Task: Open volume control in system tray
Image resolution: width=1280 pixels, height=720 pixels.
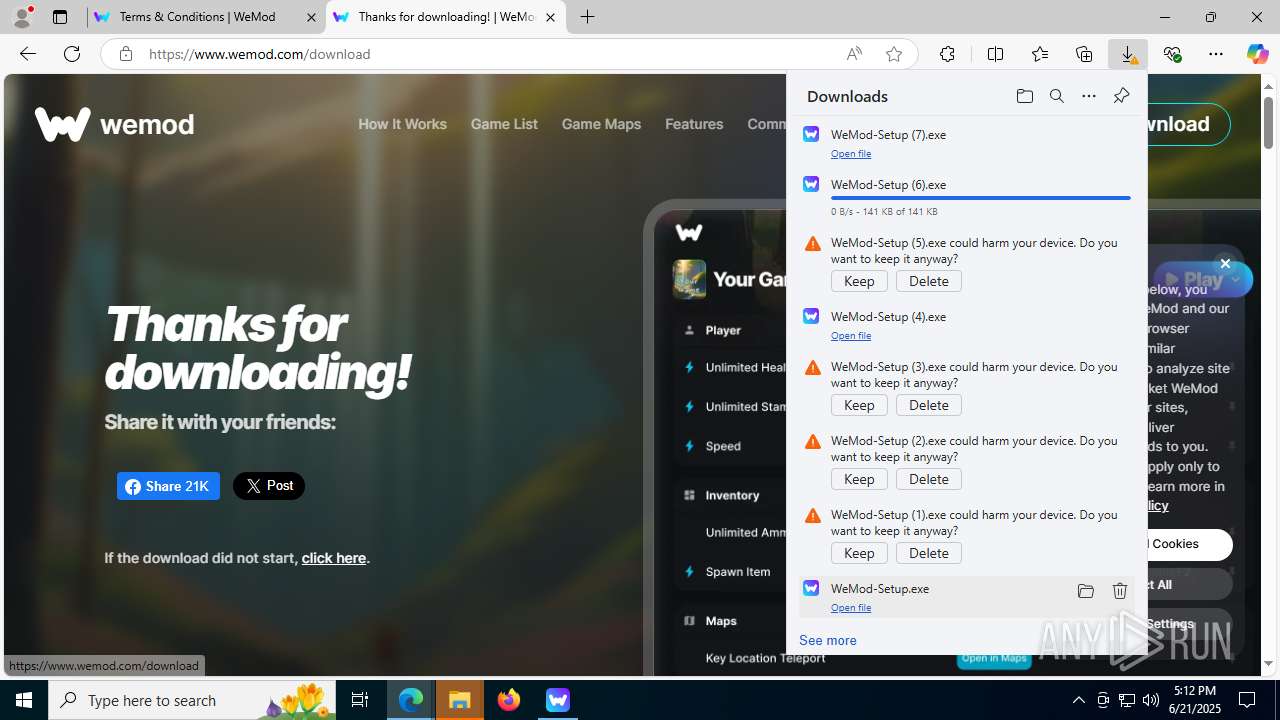Action: [x=1150, y=700]
